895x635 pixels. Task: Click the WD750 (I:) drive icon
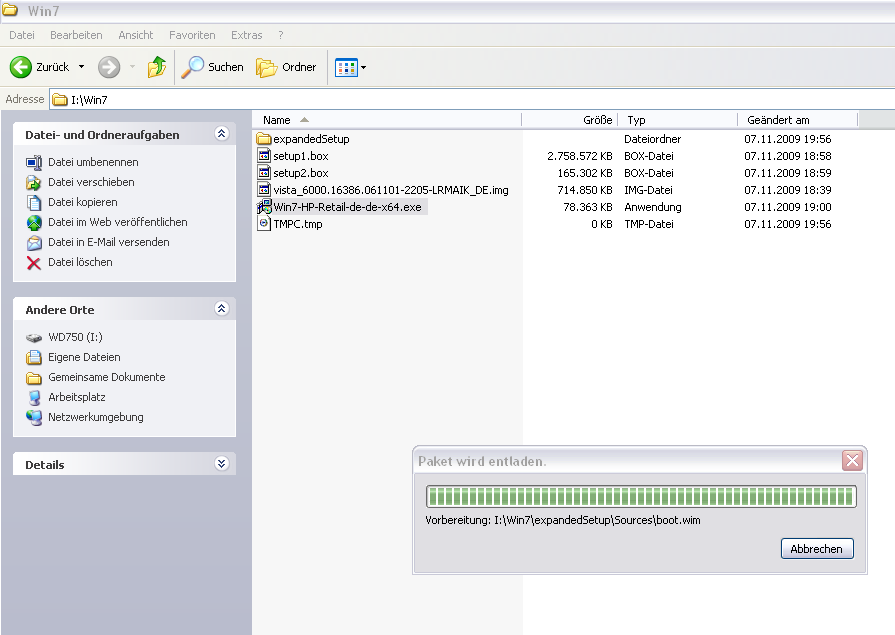(34, 337)
